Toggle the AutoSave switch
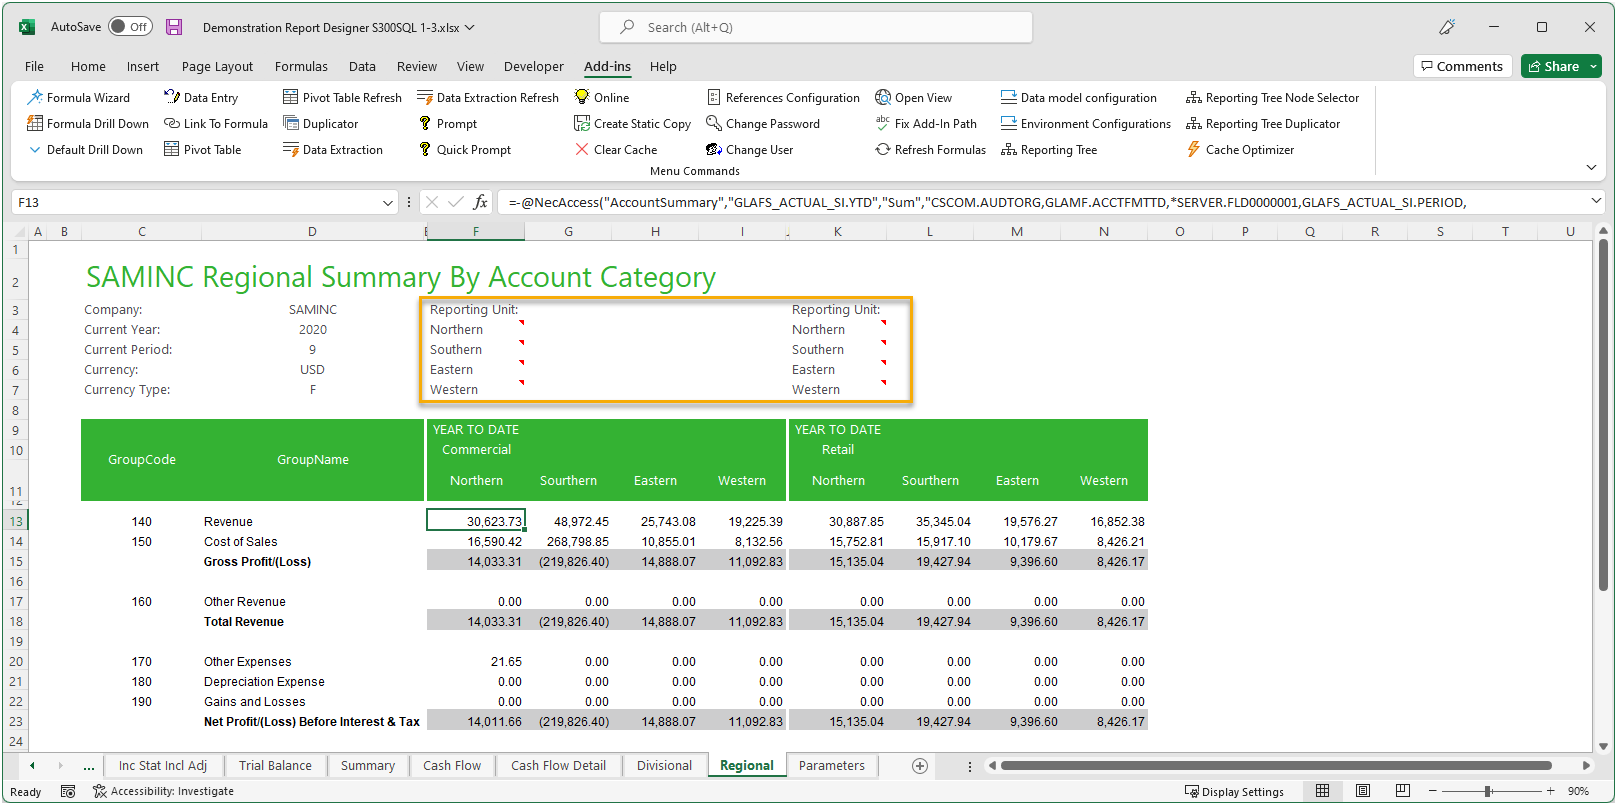The width and height of the screenshot is (1618, 804). coord(130,27)
